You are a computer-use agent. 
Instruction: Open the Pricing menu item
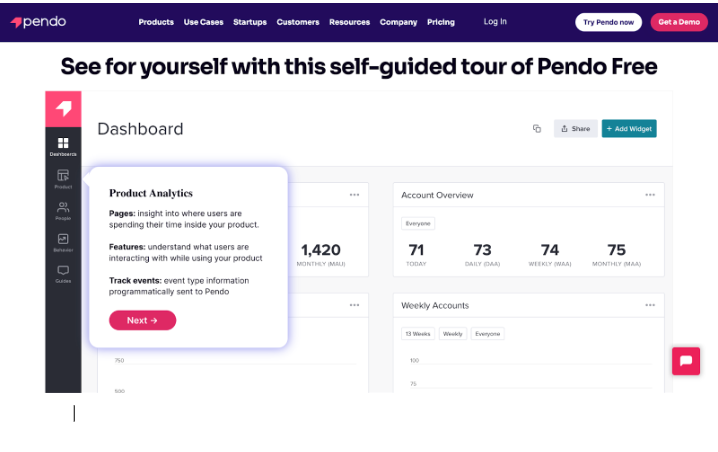(440, 22)
